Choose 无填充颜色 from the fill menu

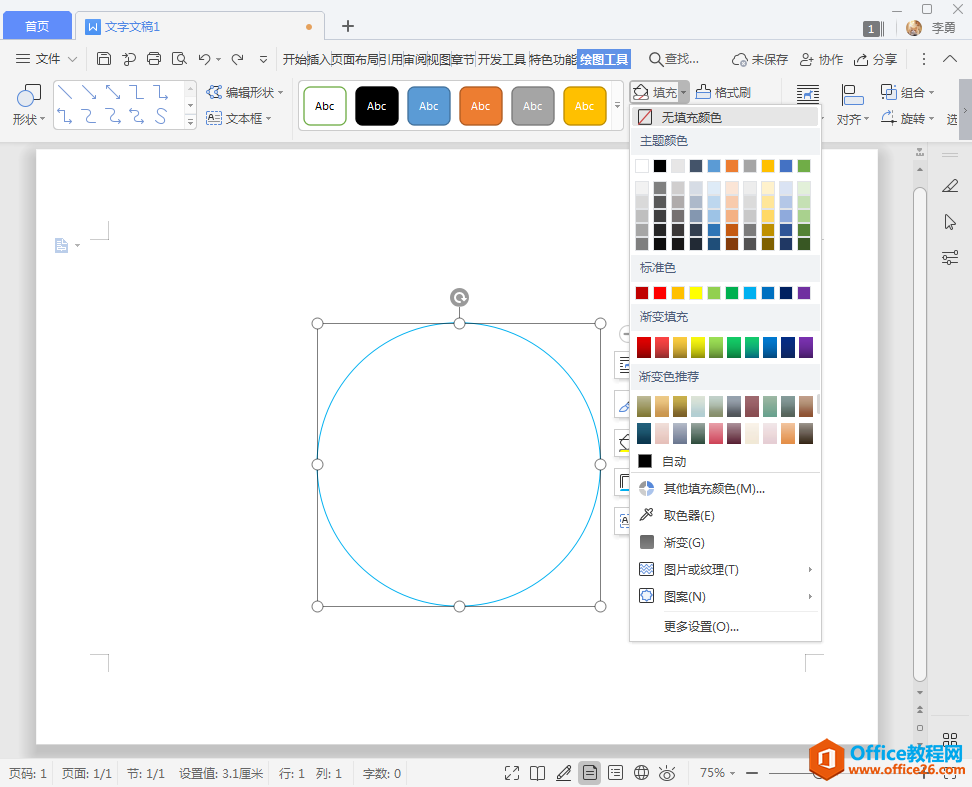coord(691,117)
